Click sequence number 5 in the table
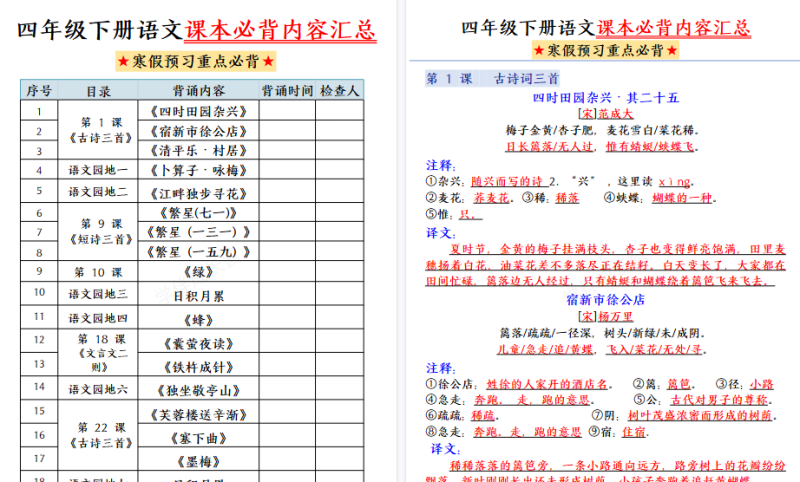Screen dimensions: 800x482 click(x=39, y=191)
